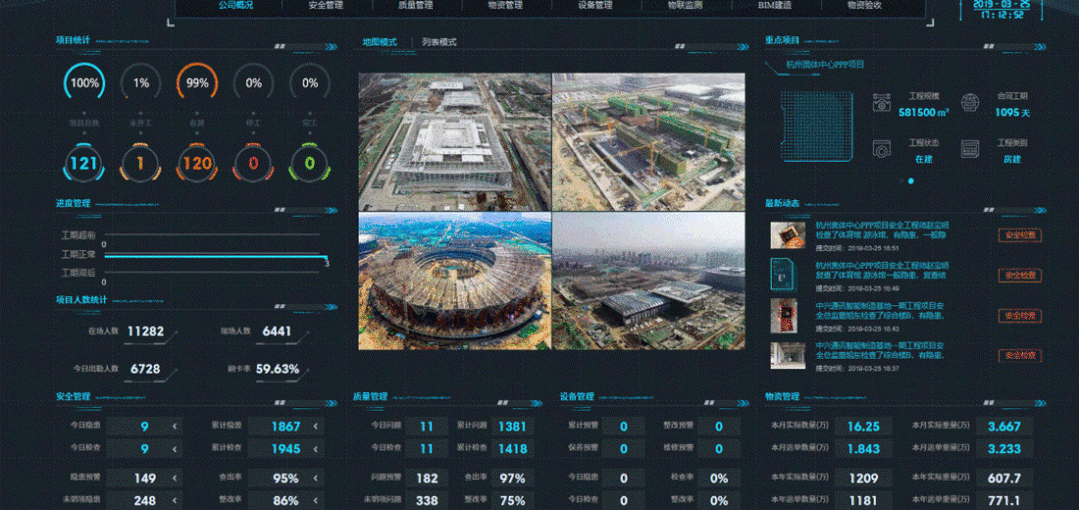
Task: Click the 工程规模 camera icon
Action: click(881, 103)
